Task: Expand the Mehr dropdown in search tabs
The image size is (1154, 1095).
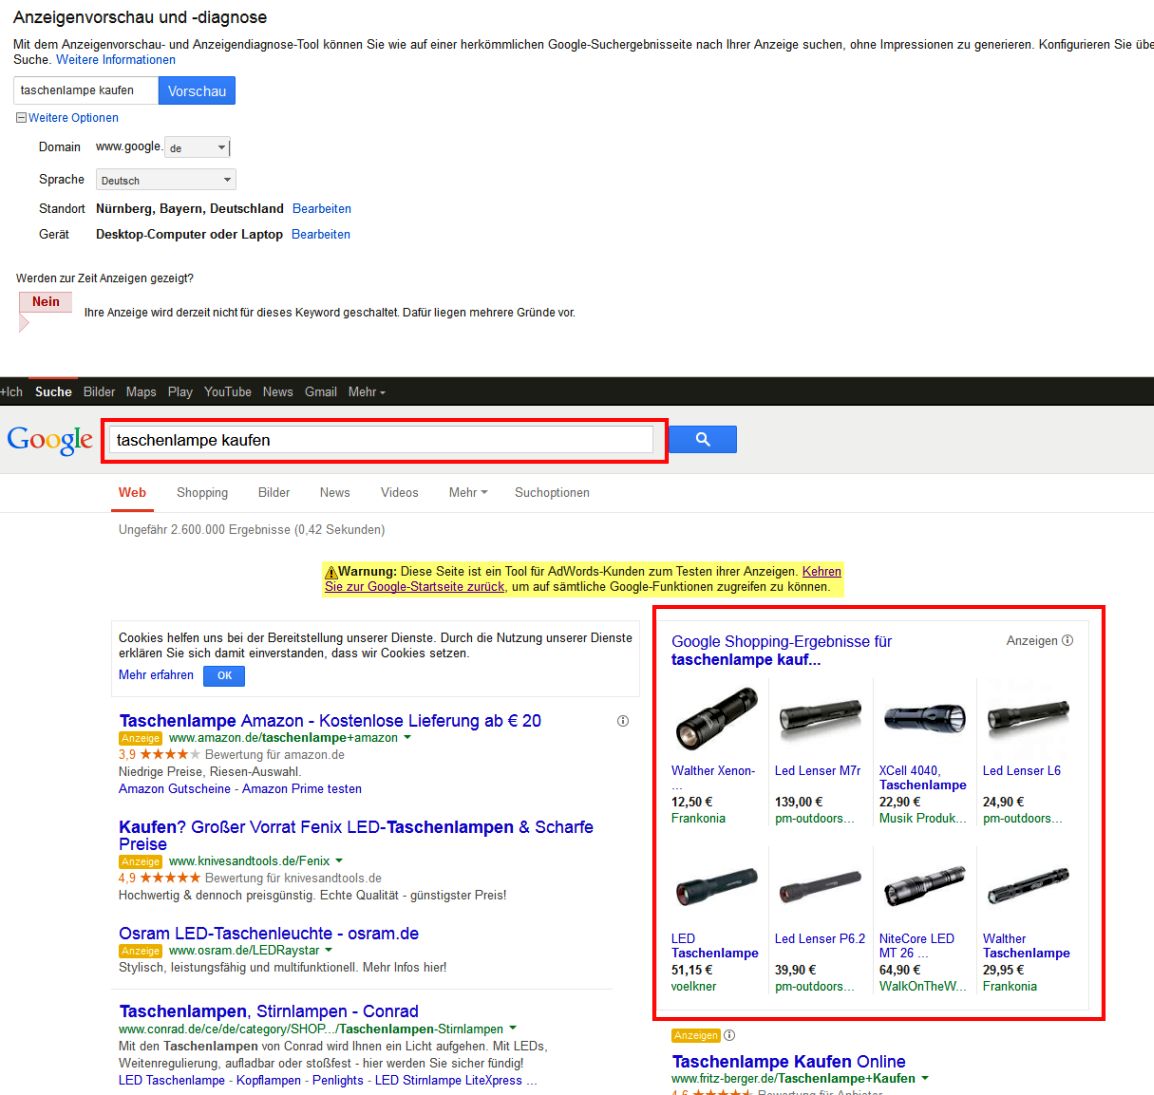Action: click(468, 492)
